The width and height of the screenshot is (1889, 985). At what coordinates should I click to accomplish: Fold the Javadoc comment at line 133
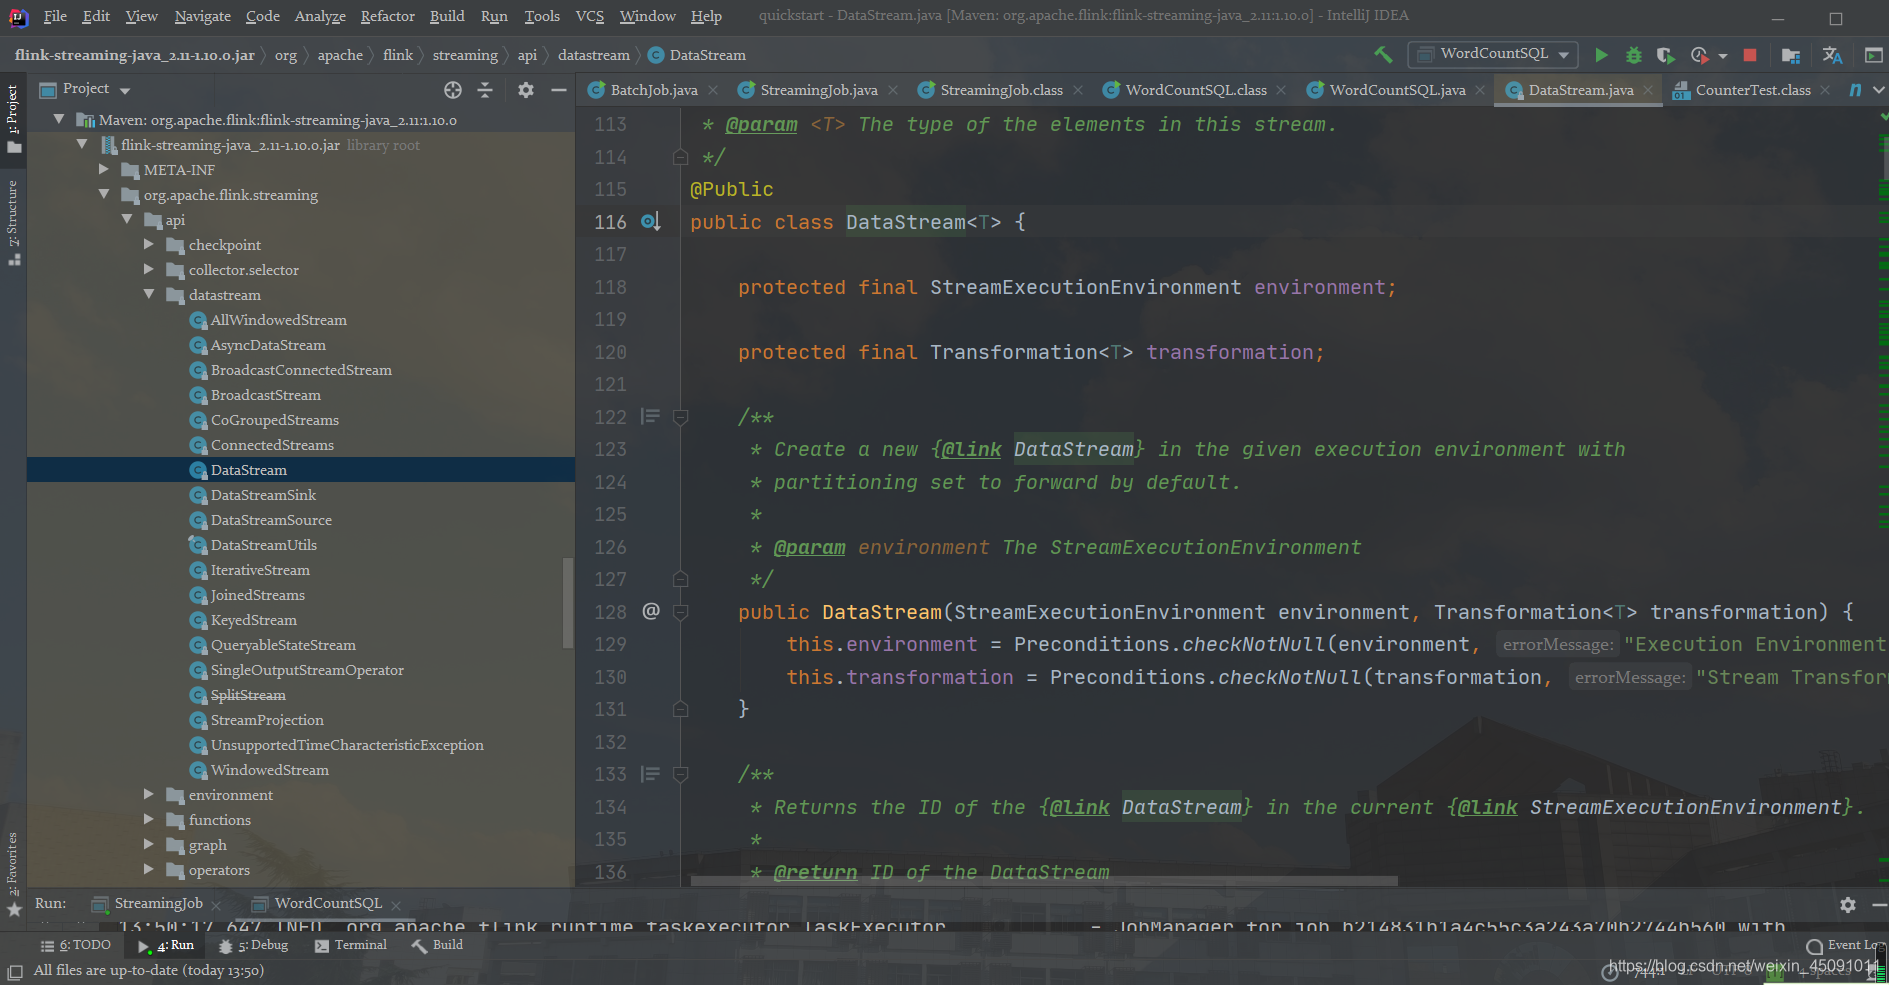tap(680, 774)
